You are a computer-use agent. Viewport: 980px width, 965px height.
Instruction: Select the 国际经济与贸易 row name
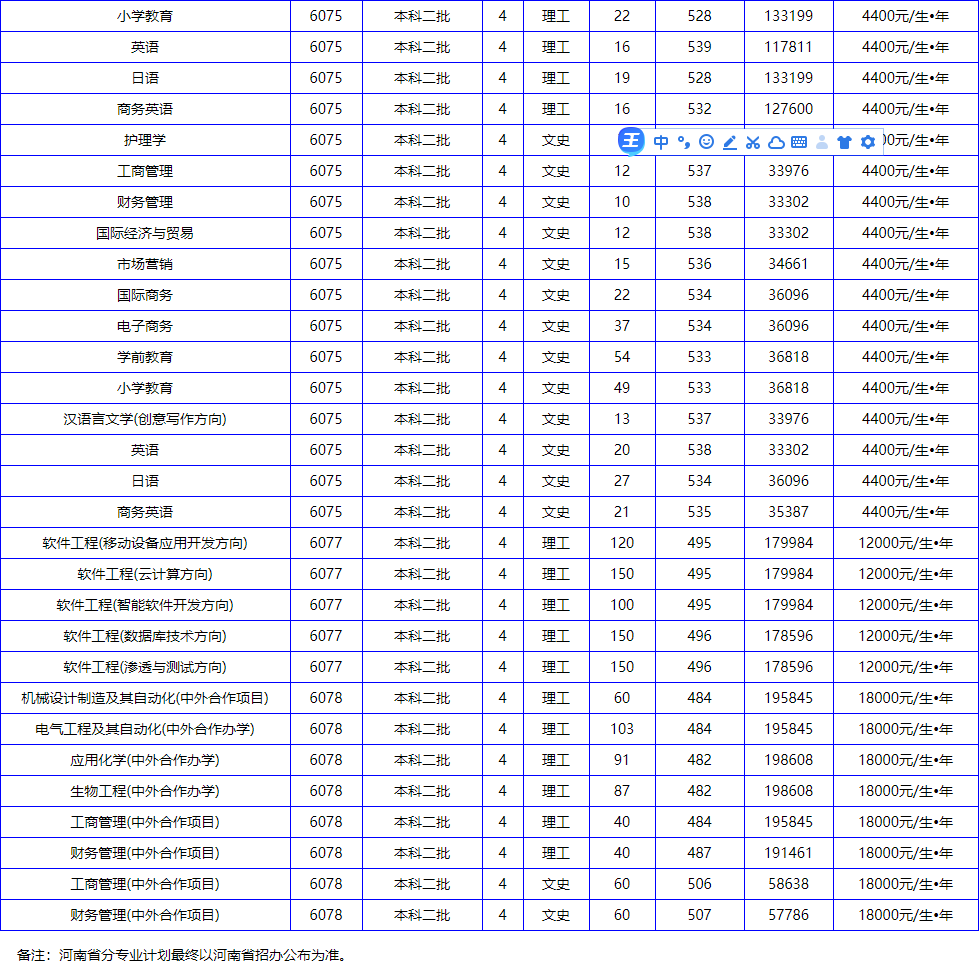click(145, 233)
